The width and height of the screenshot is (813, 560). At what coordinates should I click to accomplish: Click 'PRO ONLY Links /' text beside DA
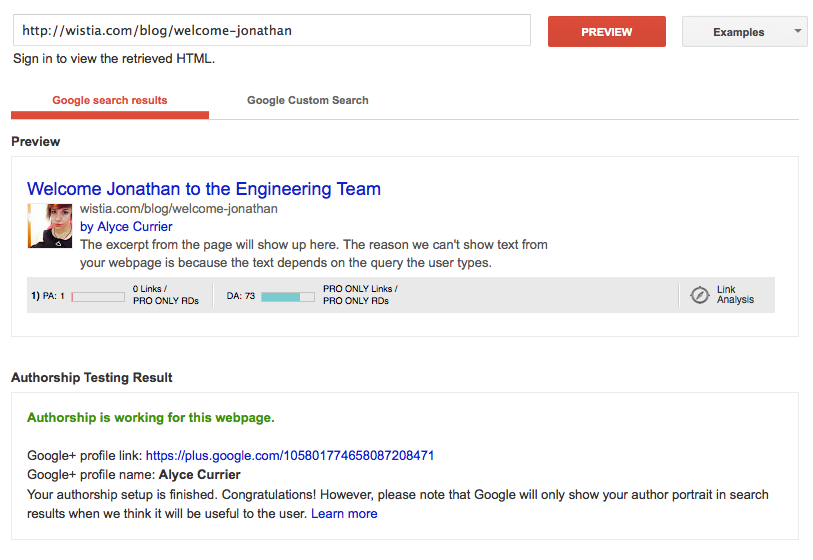[360, 289]
